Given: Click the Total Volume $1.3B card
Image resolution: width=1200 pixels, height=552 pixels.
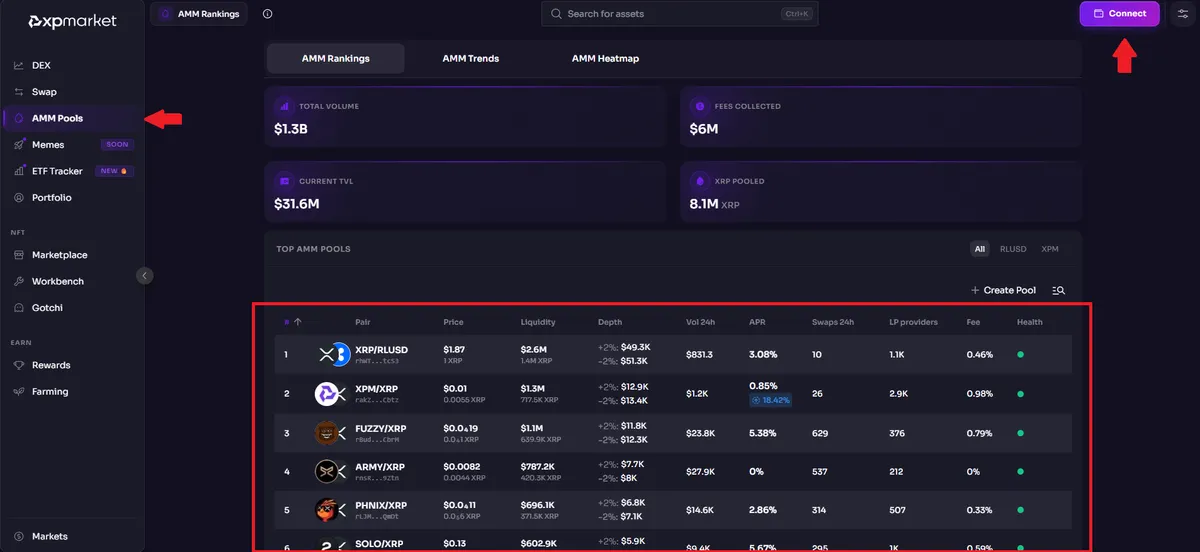Looking at the screenshot, I should (465, 117).
